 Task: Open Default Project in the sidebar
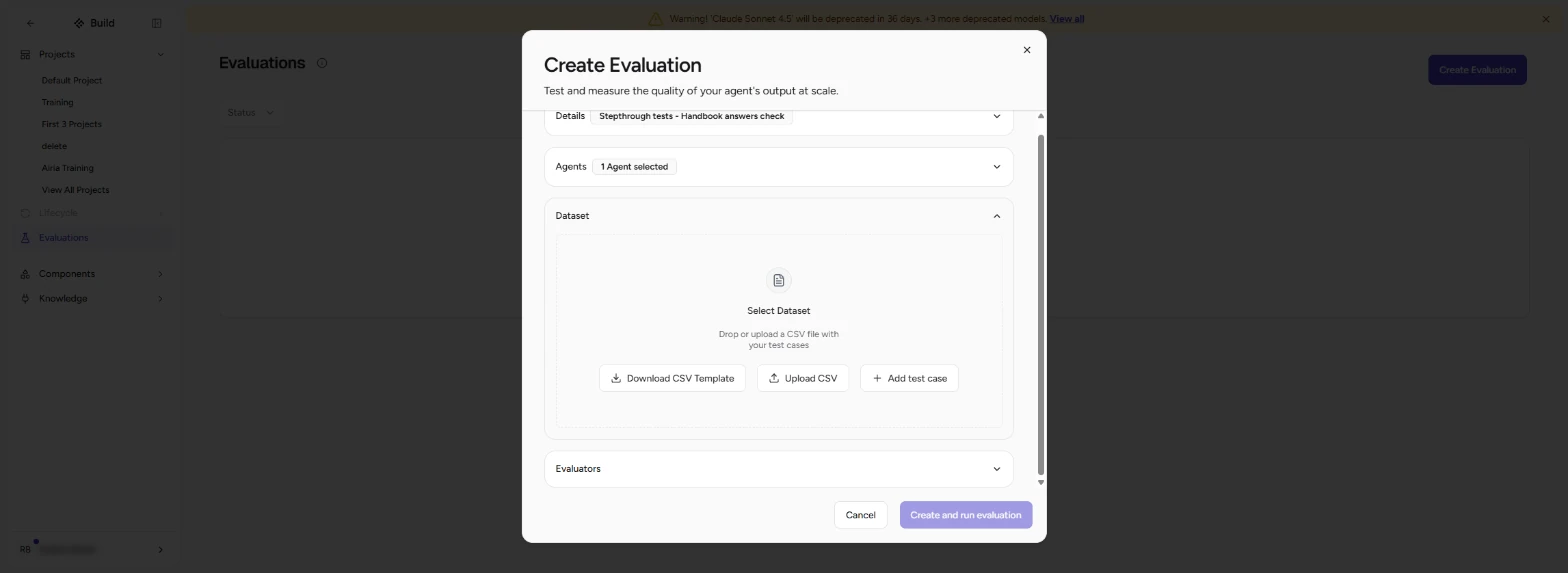[x=72, y=80]
